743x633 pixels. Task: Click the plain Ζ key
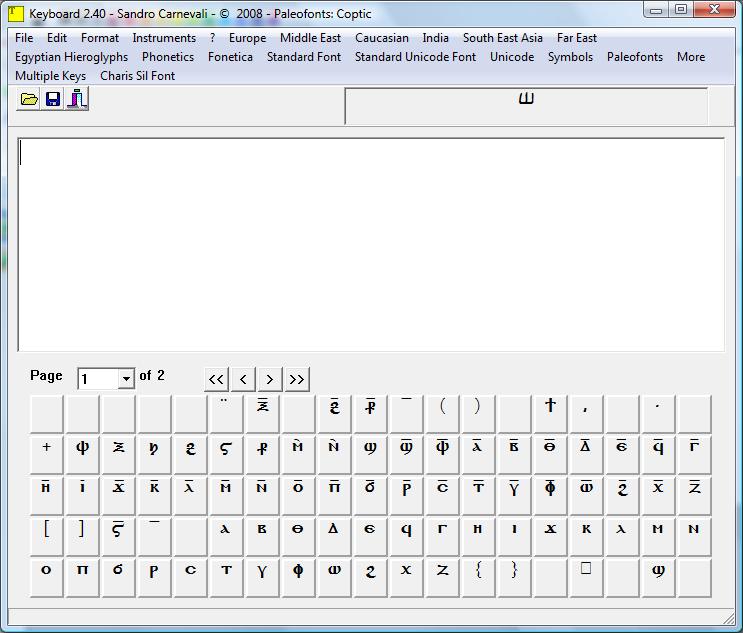442,578
